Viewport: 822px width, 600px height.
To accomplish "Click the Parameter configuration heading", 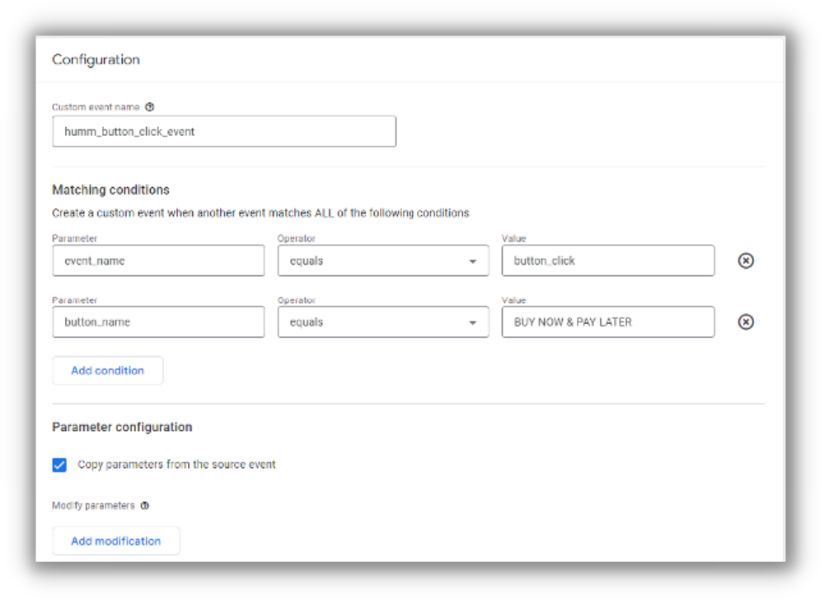I will (x=121, y=427).
